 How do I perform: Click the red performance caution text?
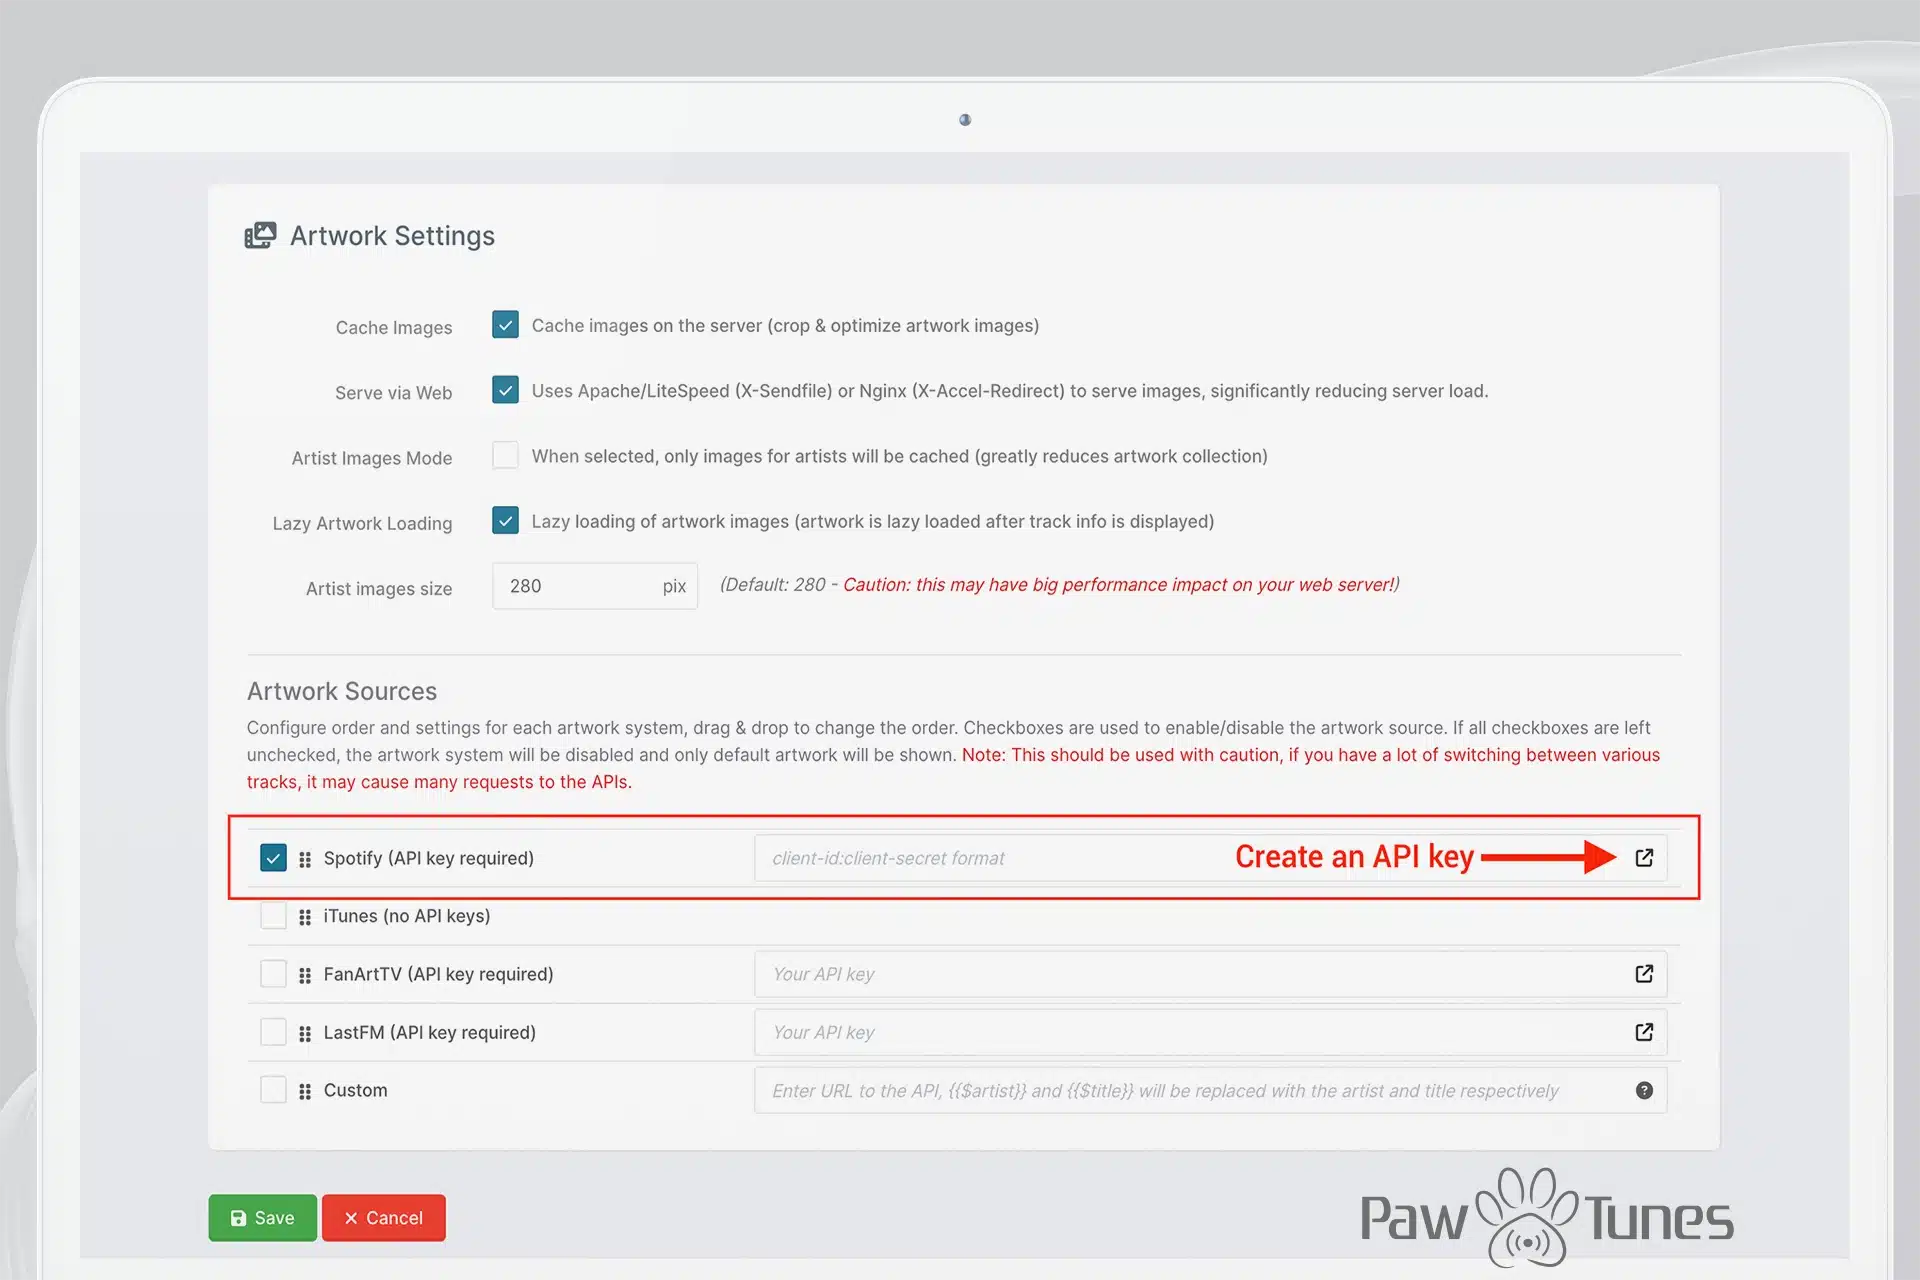pos(1120,585)
